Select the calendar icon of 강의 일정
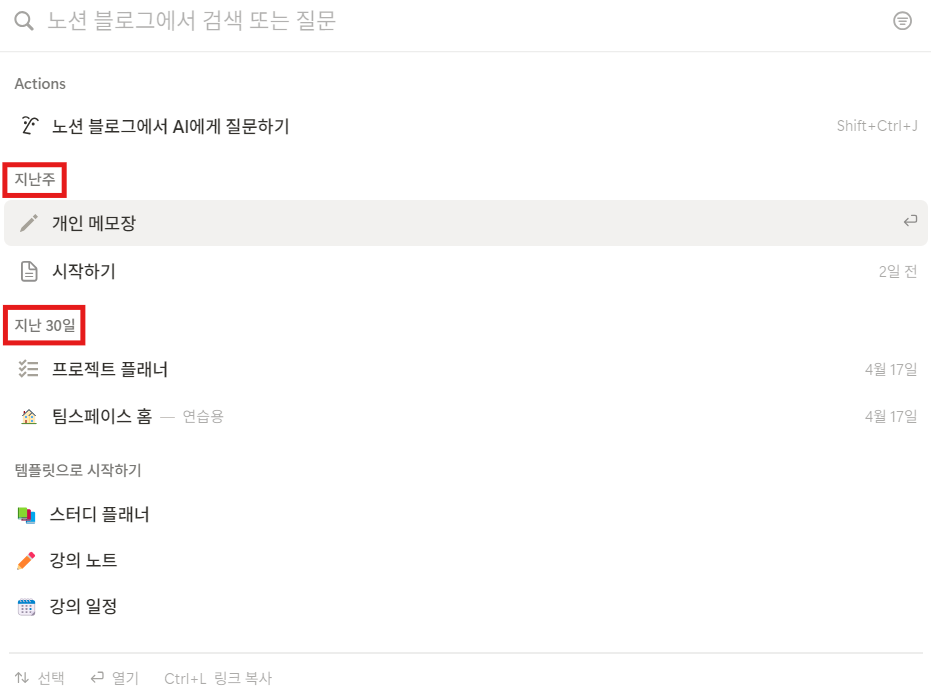 [28, 606]
